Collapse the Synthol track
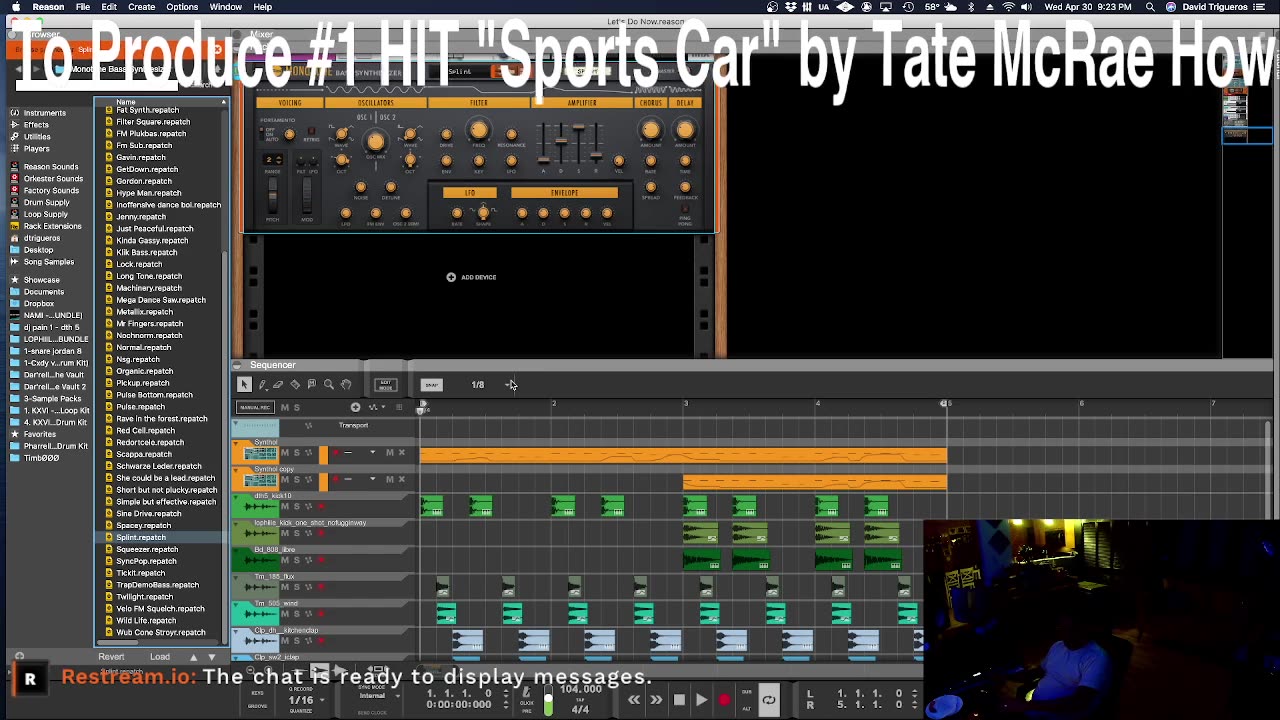The image size is (1280, 720). 236,442
